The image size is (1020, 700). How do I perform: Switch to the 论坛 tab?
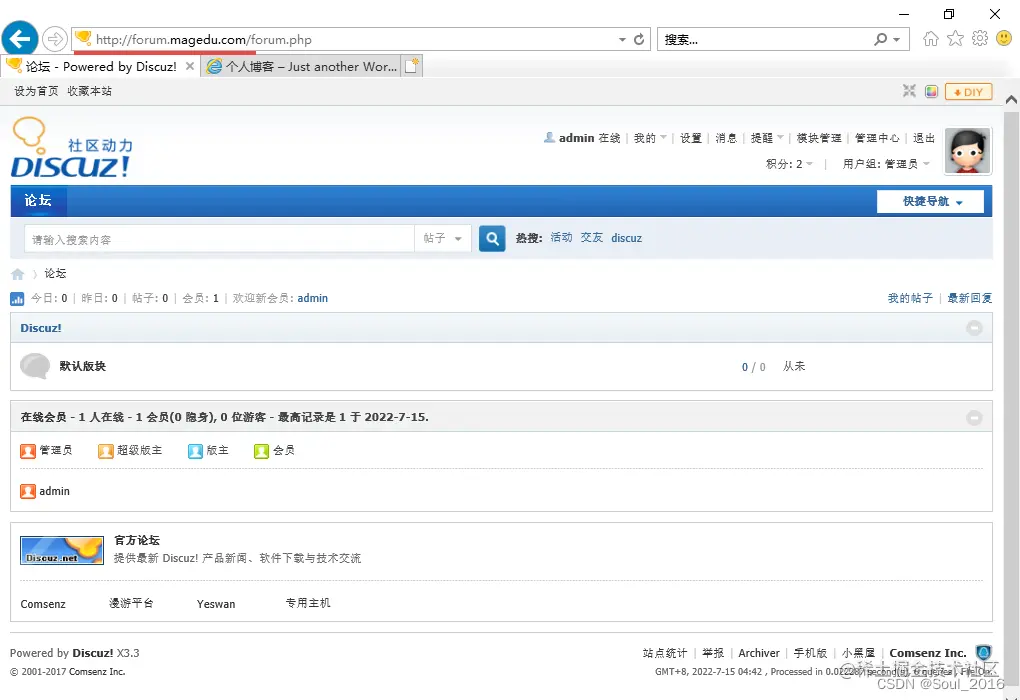(x=38, y=201)
